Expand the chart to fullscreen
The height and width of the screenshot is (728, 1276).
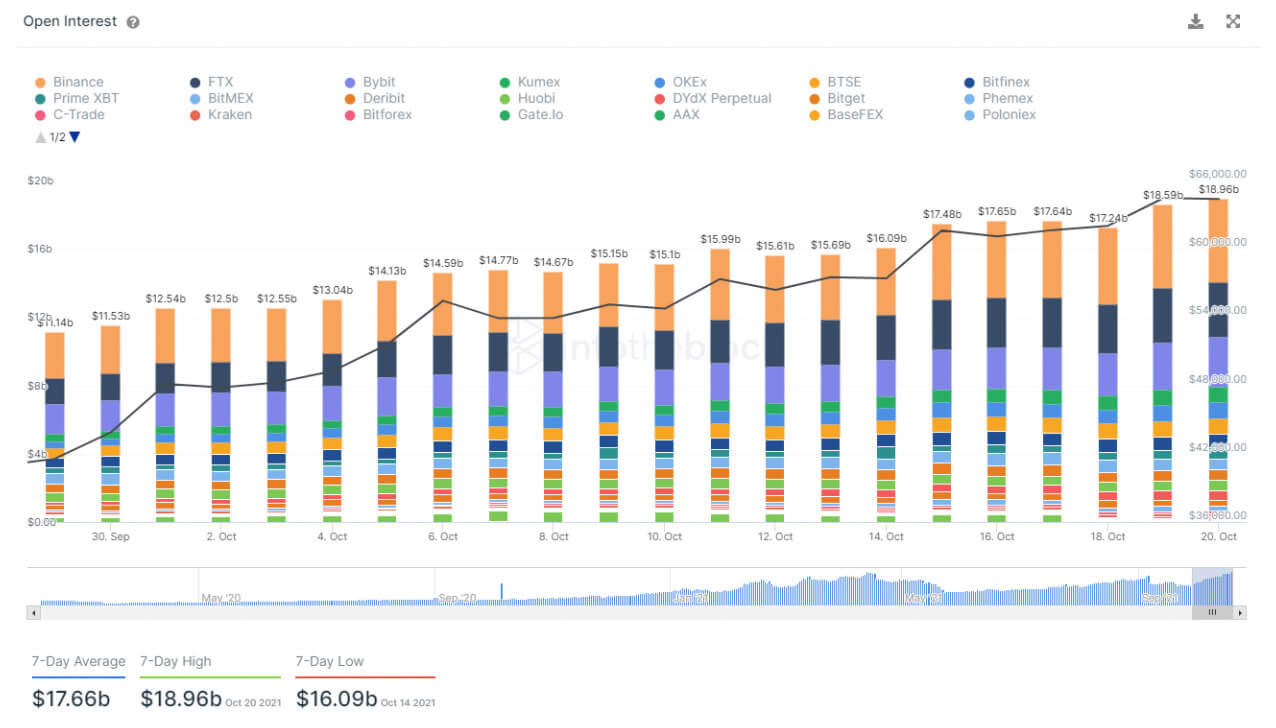[1232, 20]
